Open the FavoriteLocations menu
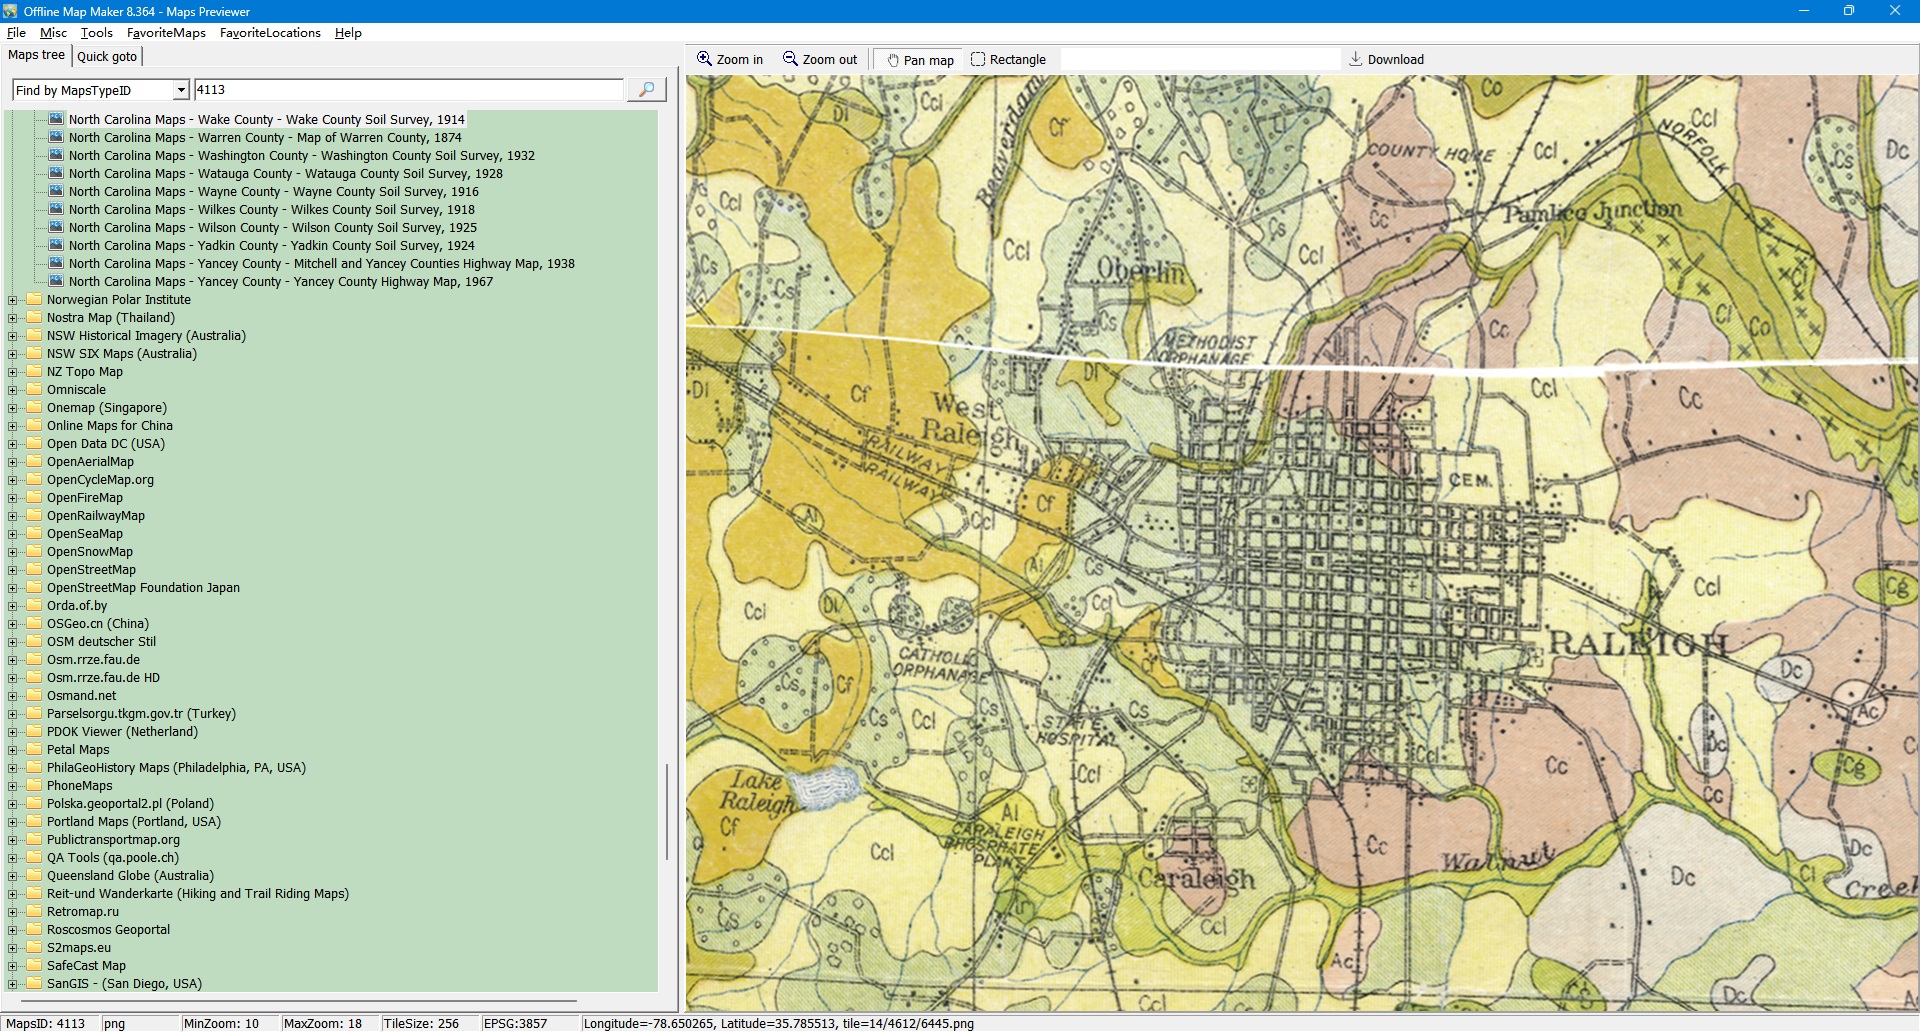This screenshot has width=1920, height=1032. point(270,33)
